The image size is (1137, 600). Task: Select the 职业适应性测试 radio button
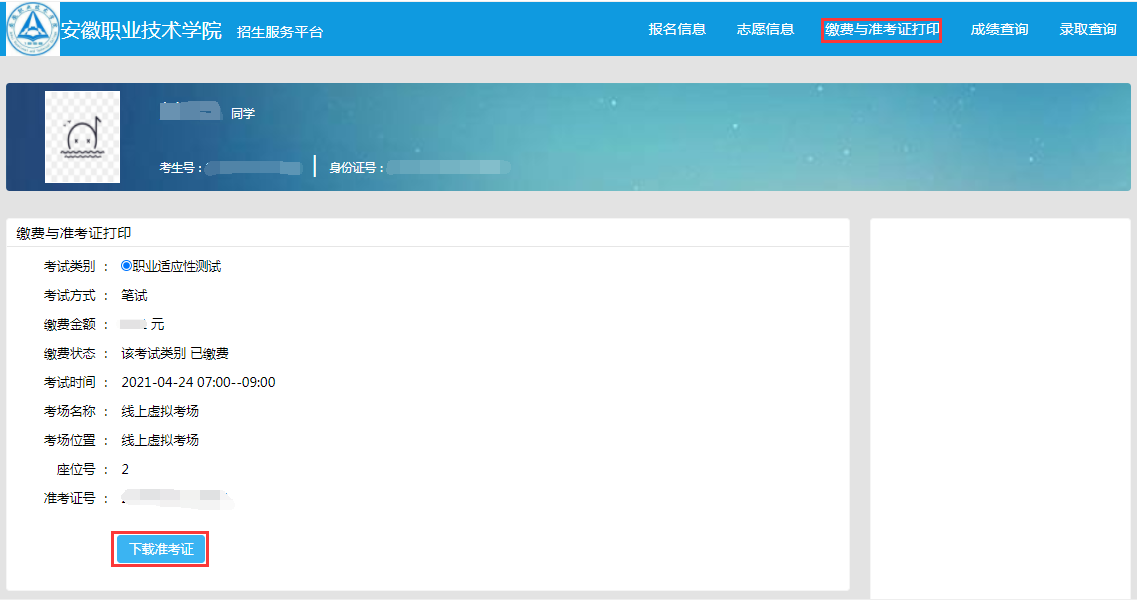(126, 266)
